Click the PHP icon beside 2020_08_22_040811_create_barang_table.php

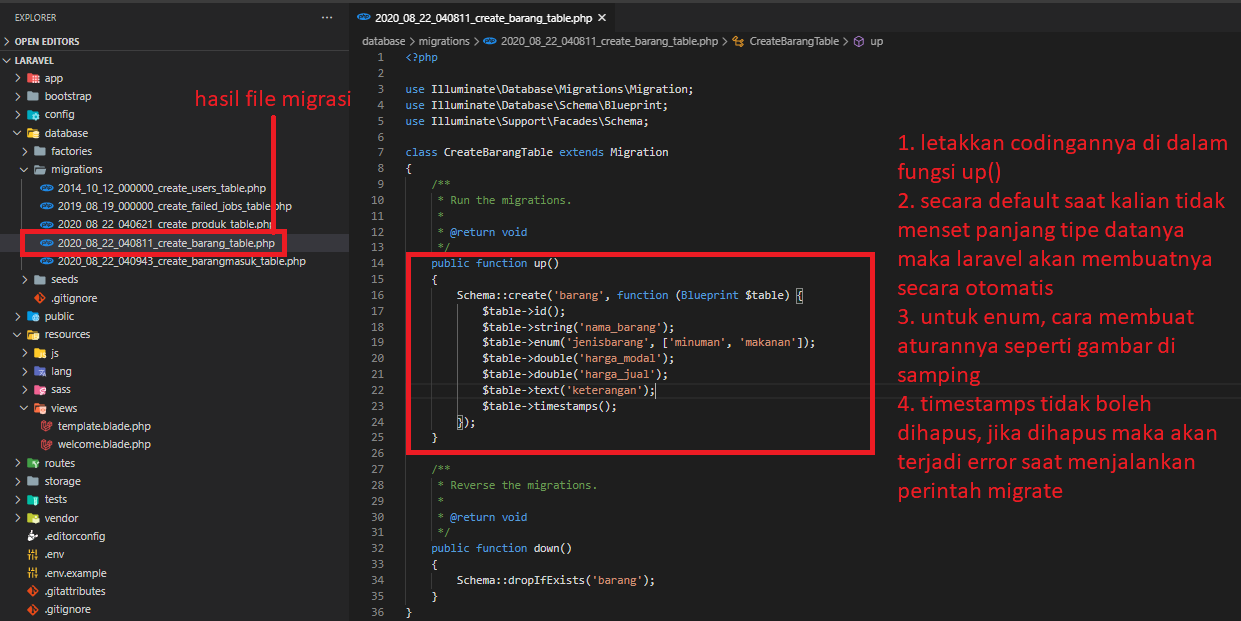coord(47,242)
